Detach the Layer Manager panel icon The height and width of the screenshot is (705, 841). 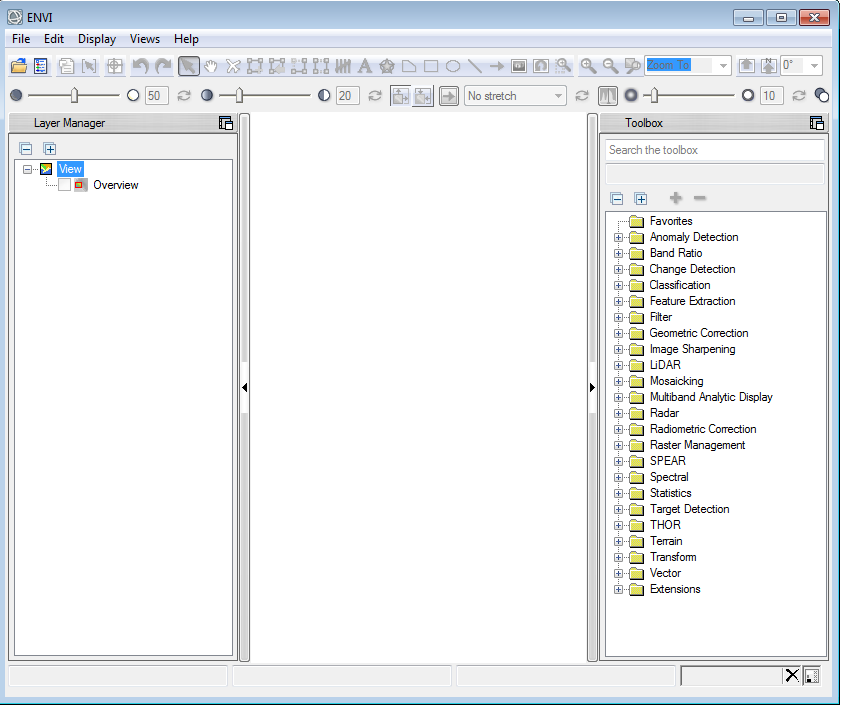pos(226,123)
